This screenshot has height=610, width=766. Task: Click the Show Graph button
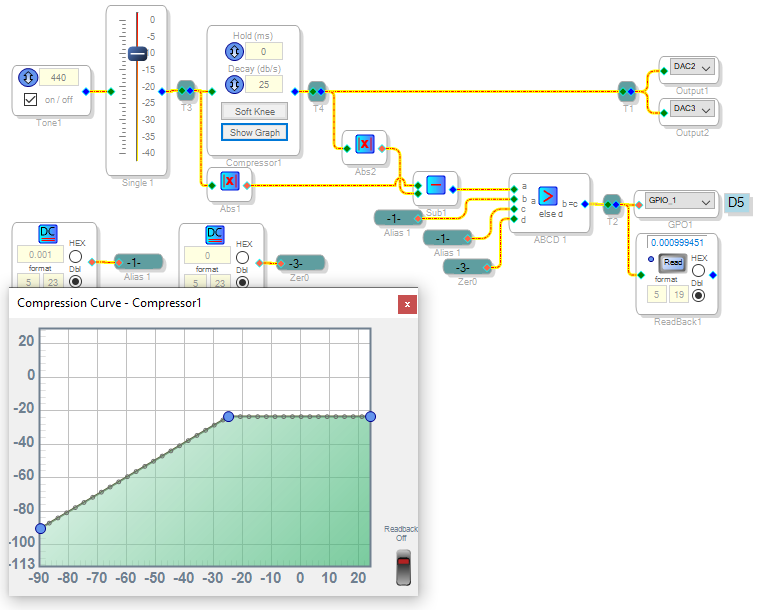click(x=255, y=132)
